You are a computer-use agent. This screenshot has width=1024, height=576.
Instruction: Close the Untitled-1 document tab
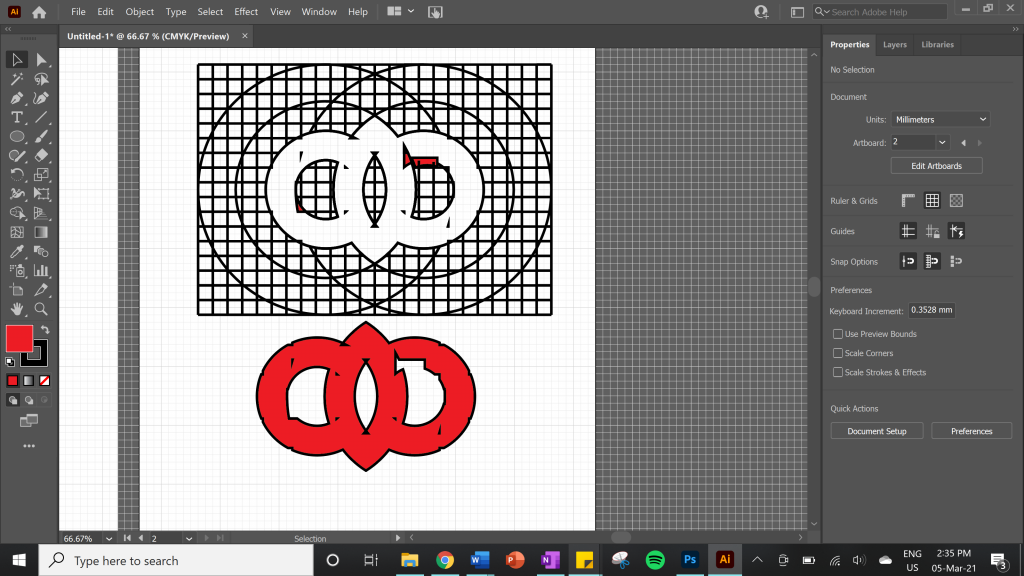245,36
